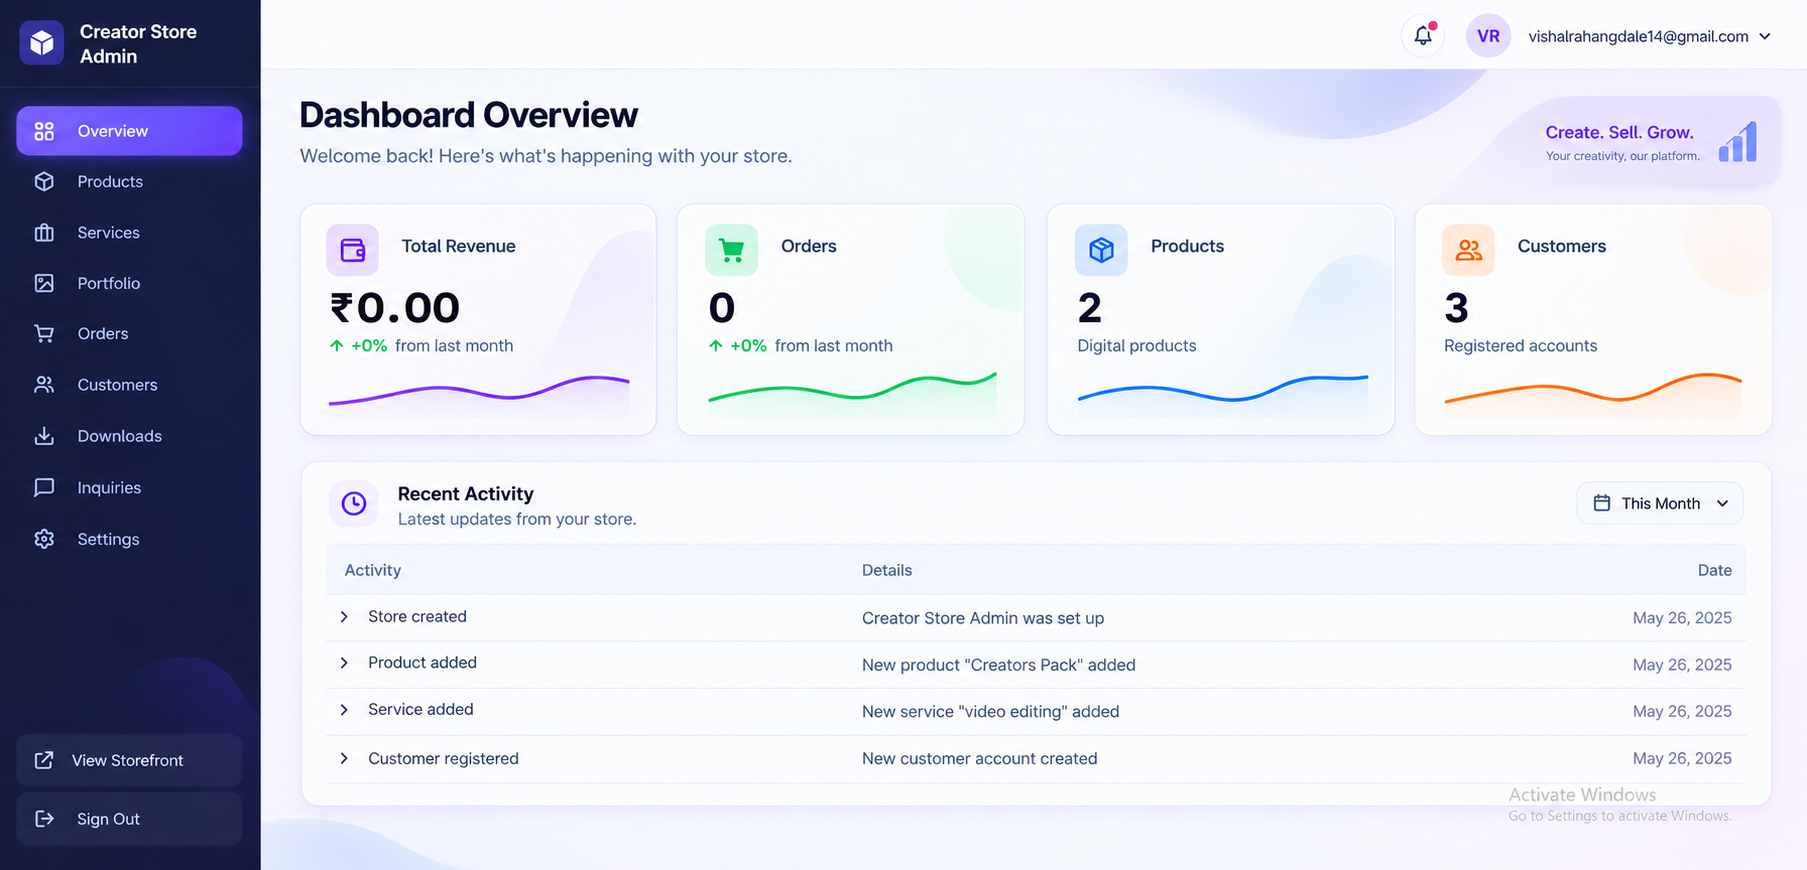Click the Creator Store cube logo
The height and width of the screenshot is (870, 1807).
42,43
